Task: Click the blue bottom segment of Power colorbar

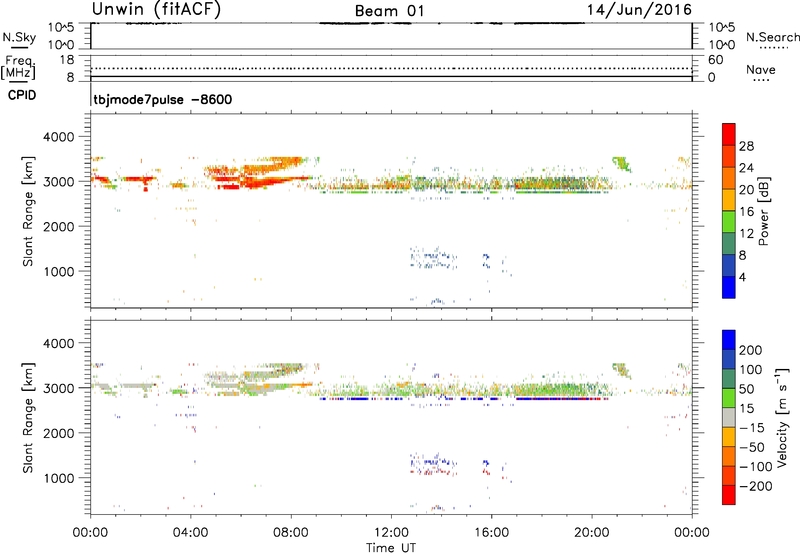Action: point(729,287)
